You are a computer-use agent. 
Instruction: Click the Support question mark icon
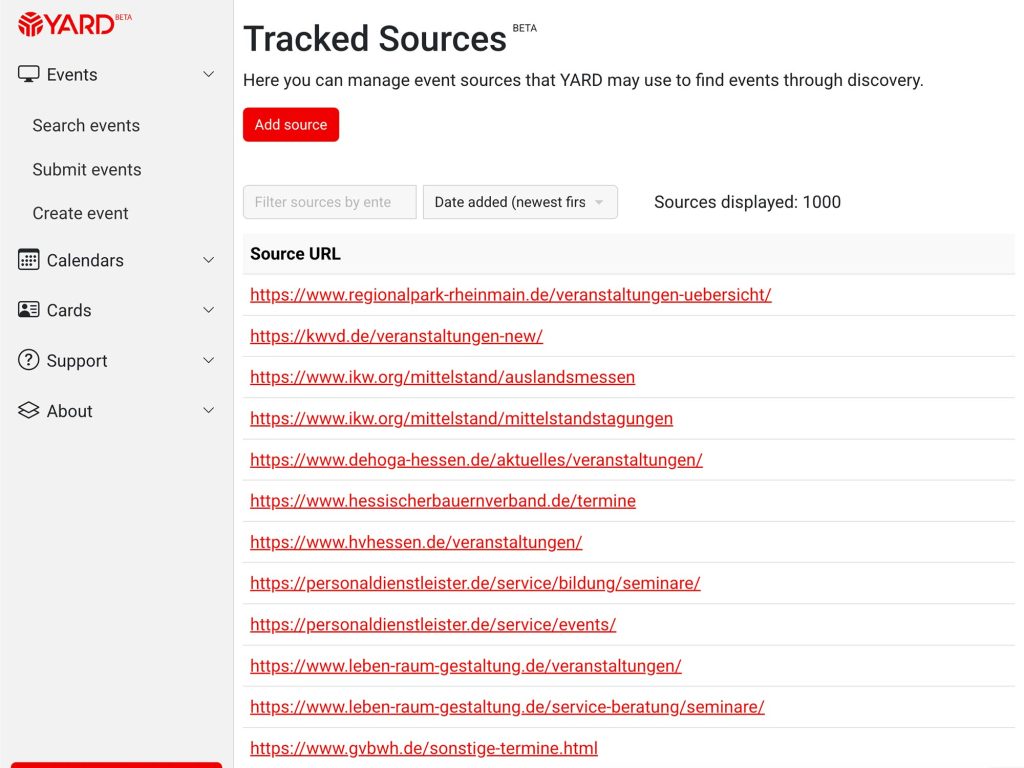tap(27, 360)
